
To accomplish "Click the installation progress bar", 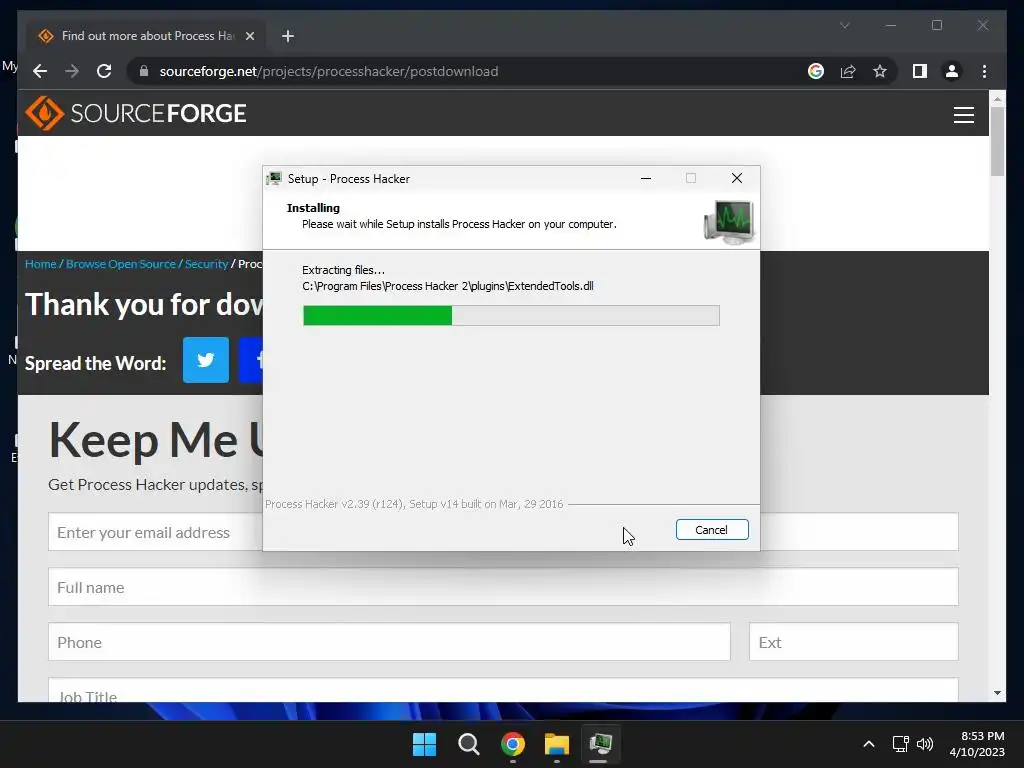I will point(511,315).
